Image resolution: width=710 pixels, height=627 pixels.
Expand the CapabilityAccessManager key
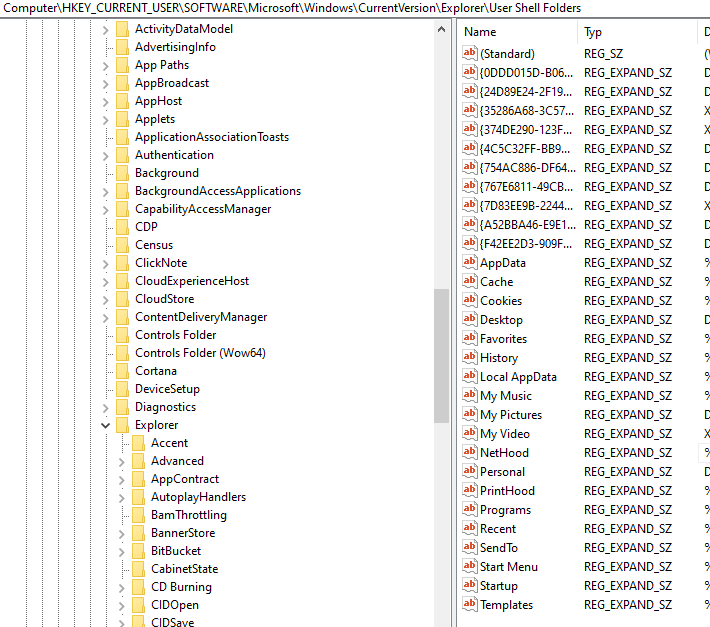(x=106, y=210)
